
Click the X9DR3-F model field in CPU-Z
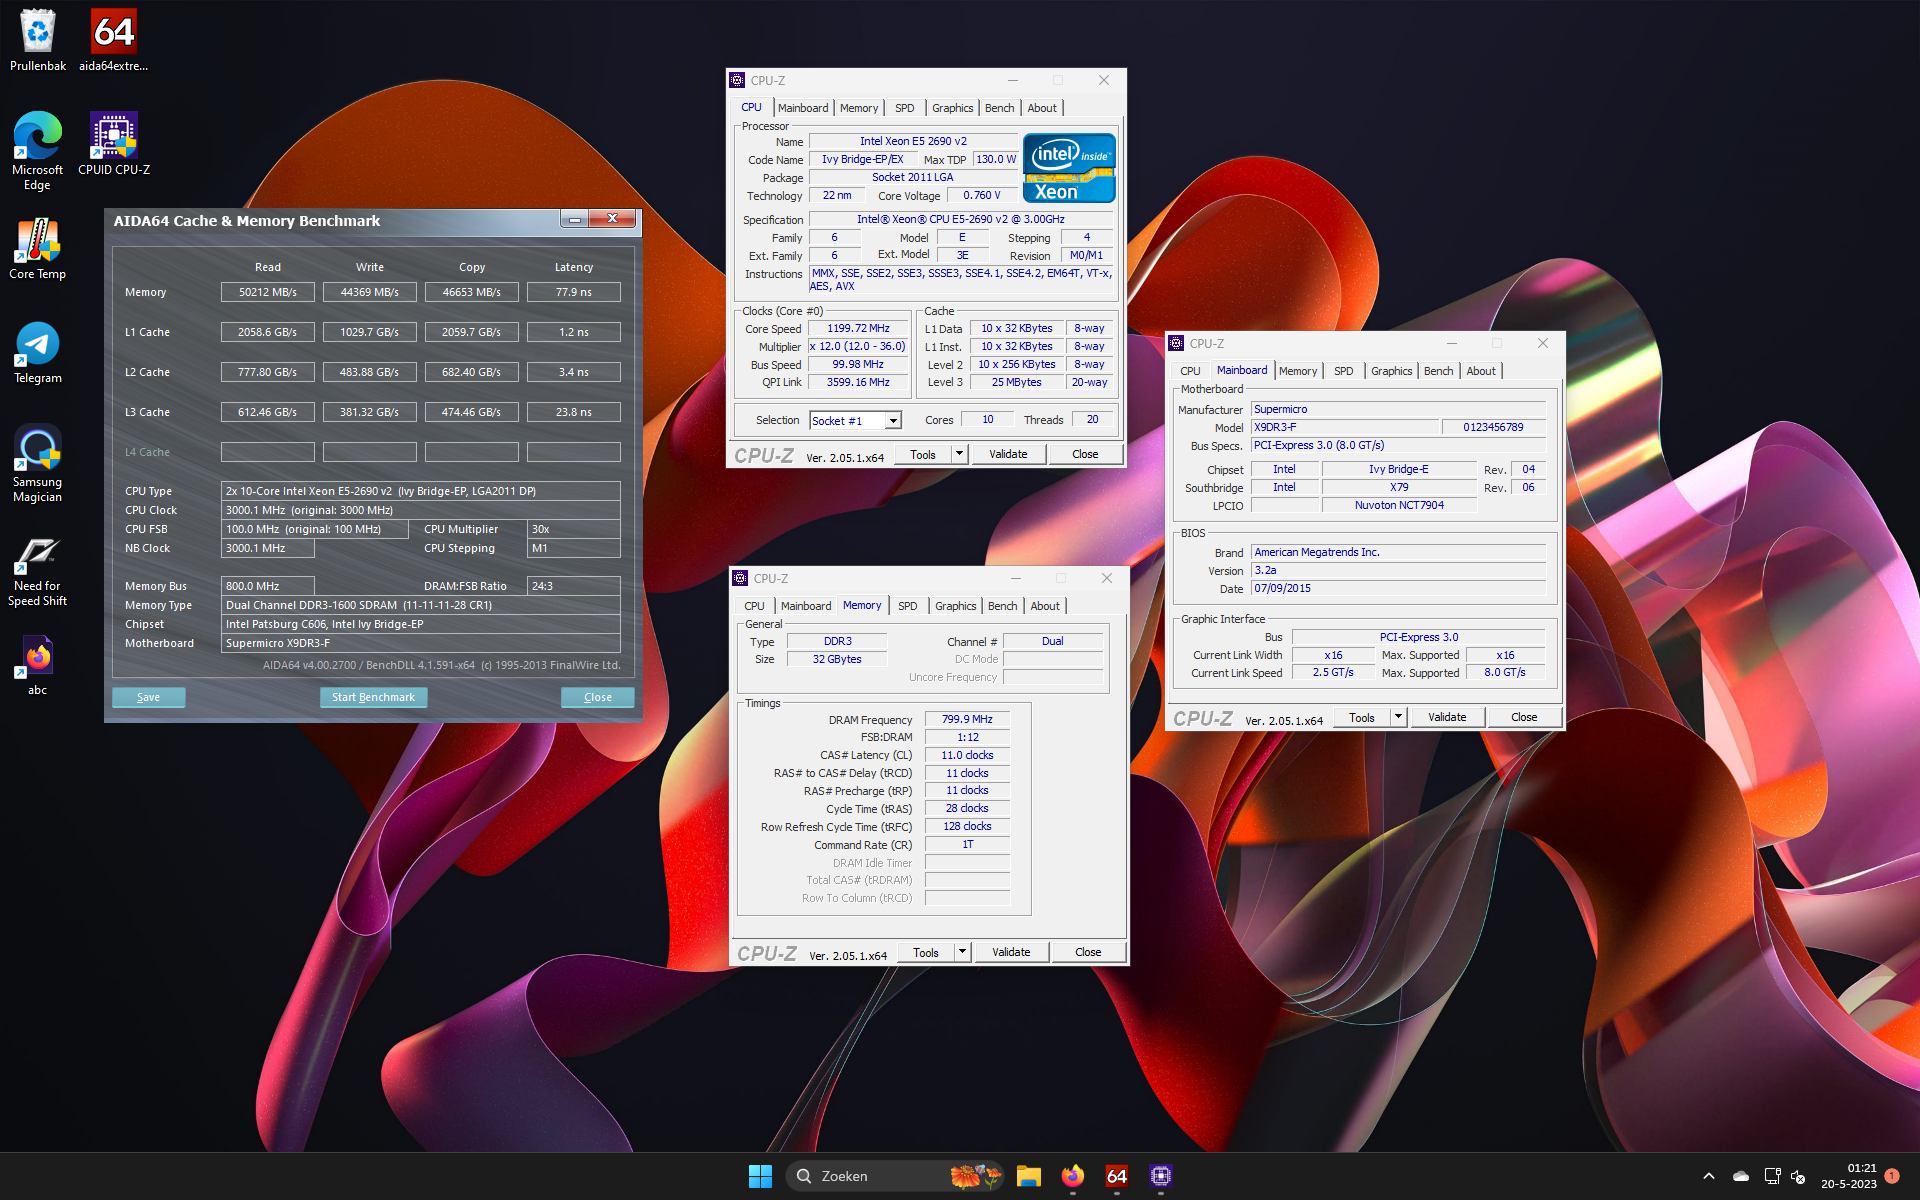[x=1344, y=427]
